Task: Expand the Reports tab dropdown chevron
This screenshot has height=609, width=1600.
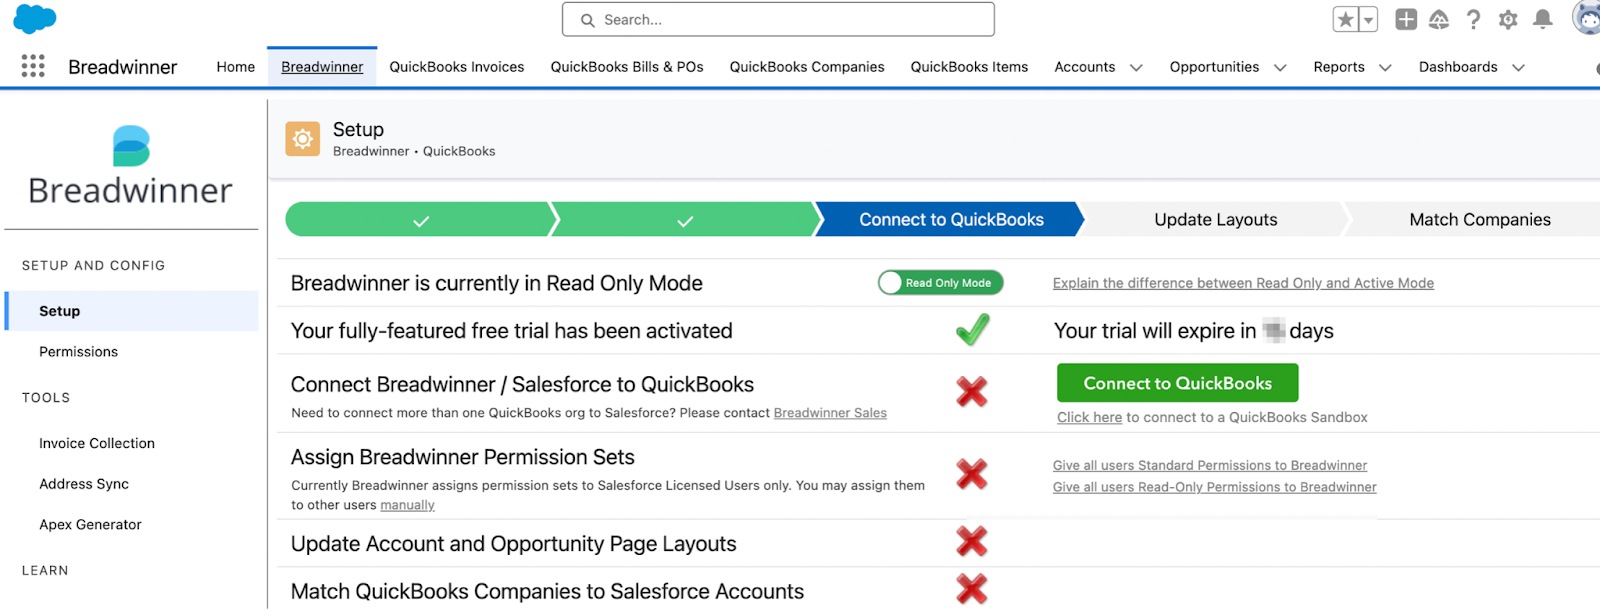Action: tap(1385, 67)
